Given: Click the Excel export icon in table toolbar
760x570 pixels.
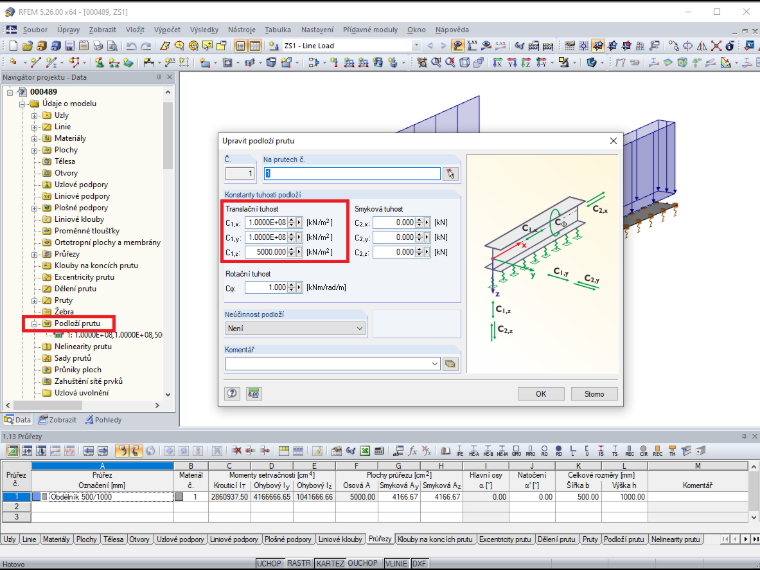Looking at the screenshot, I should 364,451.
